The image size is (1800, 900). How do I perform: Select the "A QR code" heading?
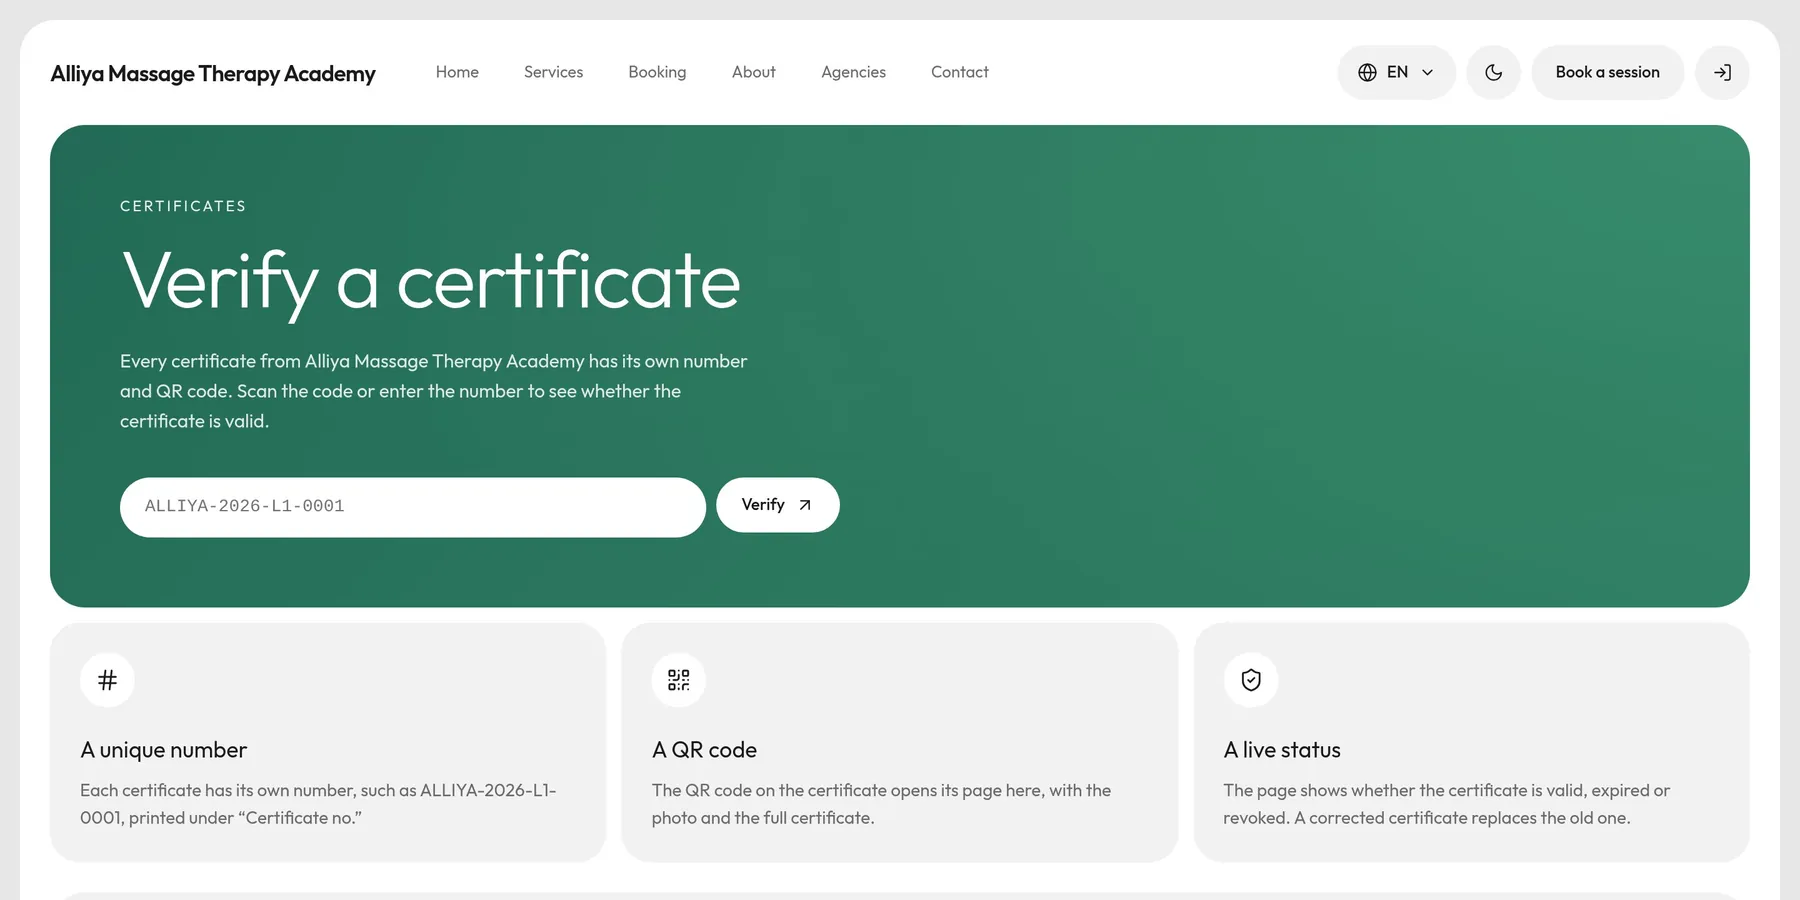pyautogui.click(x=704, y=750)
